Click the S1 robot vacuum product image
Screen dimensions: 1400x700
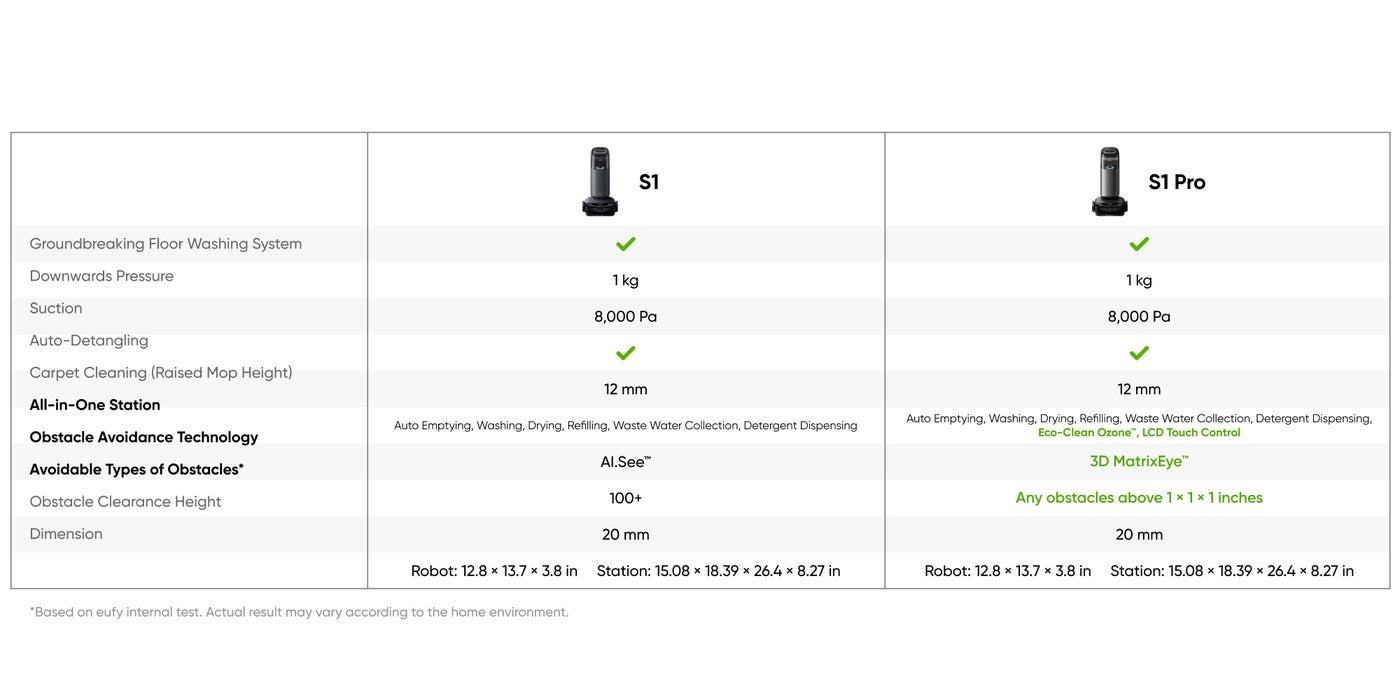coord(600,182)
